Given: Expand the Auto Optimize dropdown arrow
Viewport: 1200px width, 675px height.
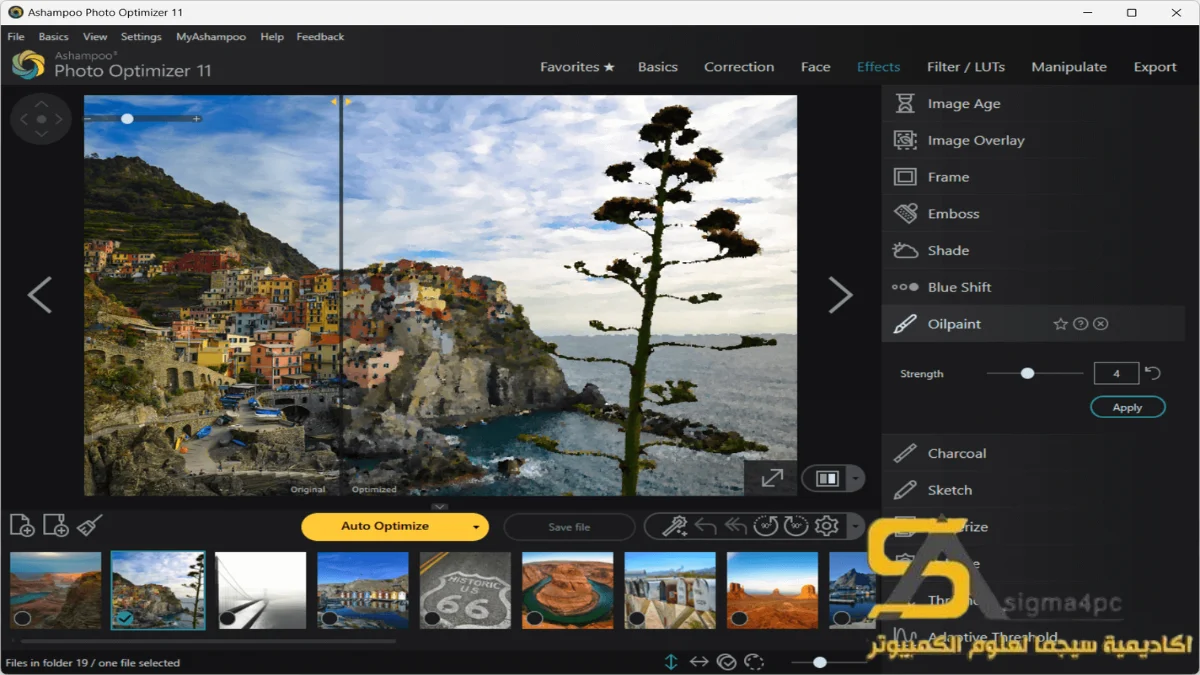Looking at the screenshot, I should coord(476,527).
